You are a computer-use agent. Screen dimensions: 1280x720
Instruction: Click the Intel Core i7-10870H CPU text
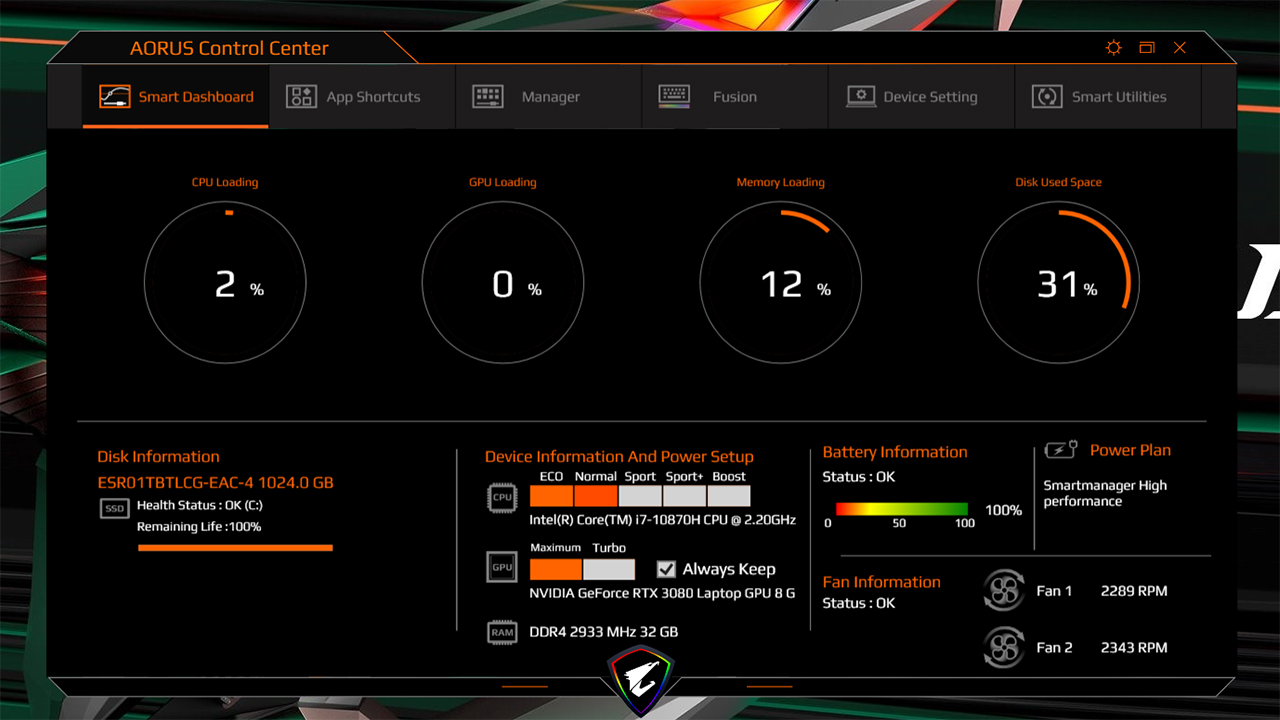[x=662, y=520]
